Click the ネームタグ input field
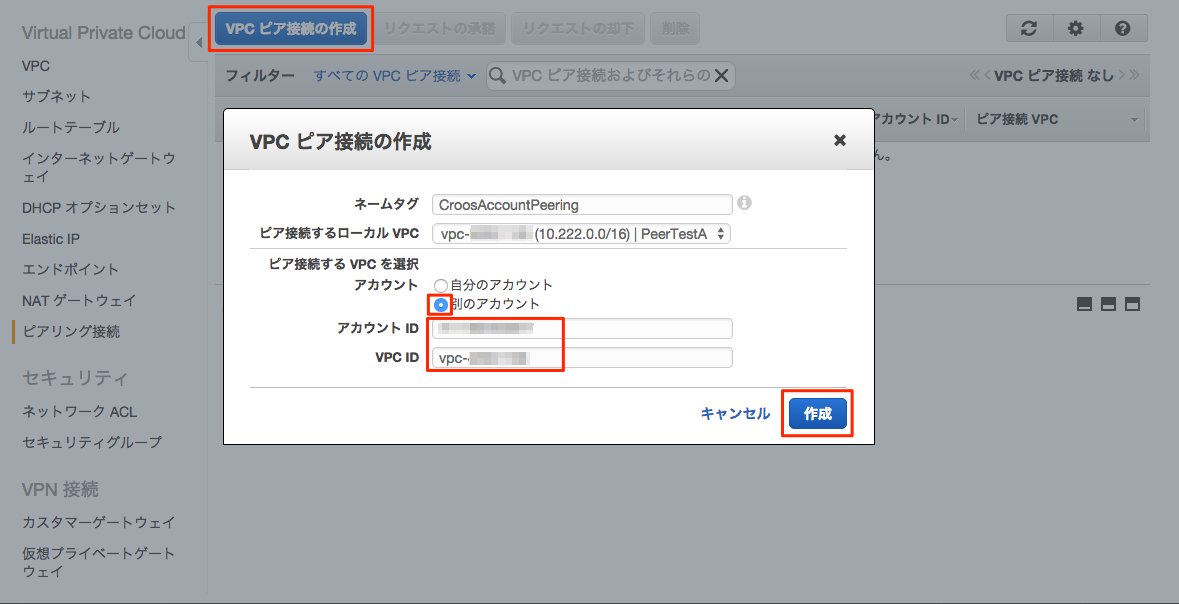Viewport: 1179px width, 604px height. pyautogui.click(x=582, y=204)
